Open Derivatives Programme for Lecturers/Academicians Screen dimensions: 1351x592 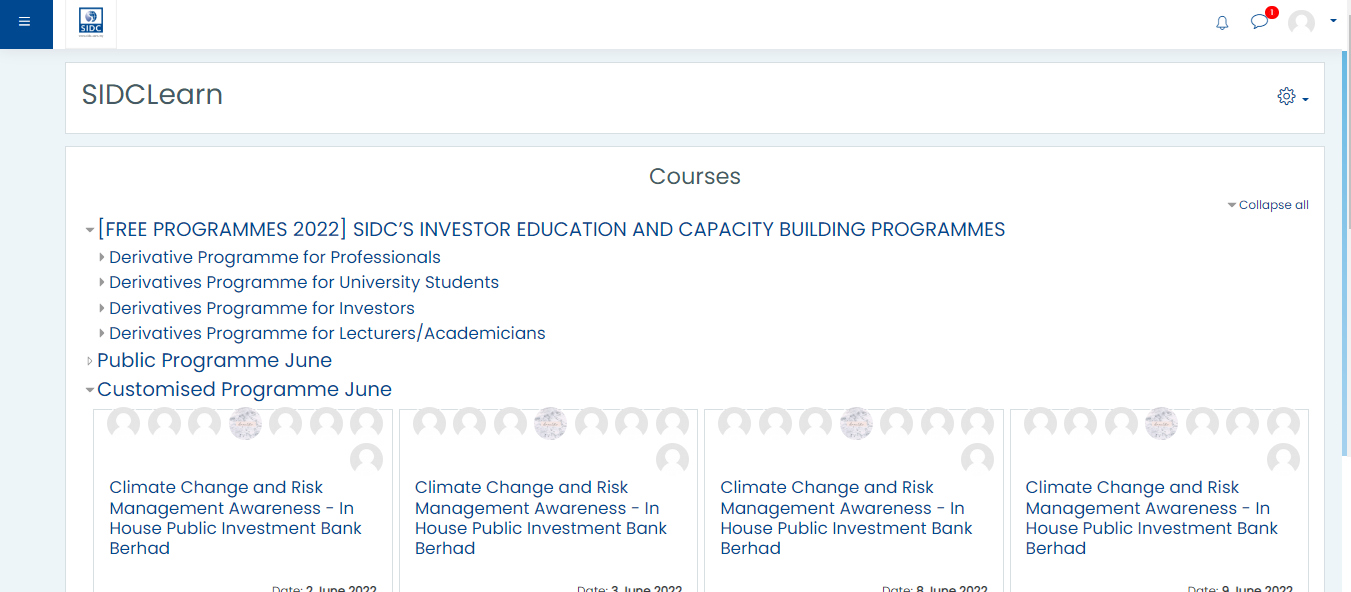tap(327, 333)
